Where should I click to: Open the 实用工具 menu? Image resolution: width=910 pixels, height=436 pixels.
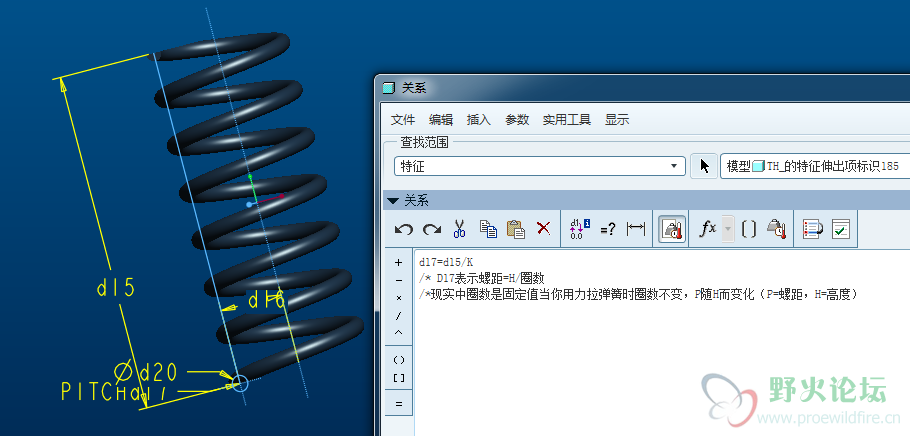click(567, 120)
